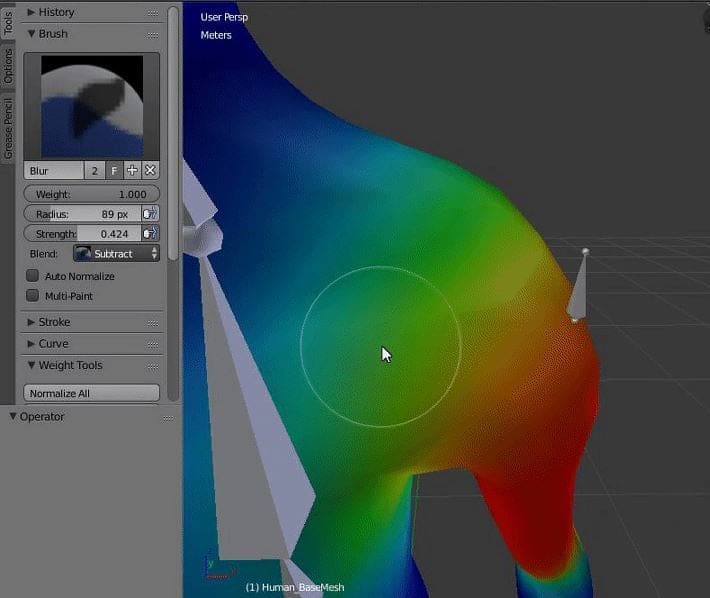Toggle the fake user F button

click(x=114, y=171)
